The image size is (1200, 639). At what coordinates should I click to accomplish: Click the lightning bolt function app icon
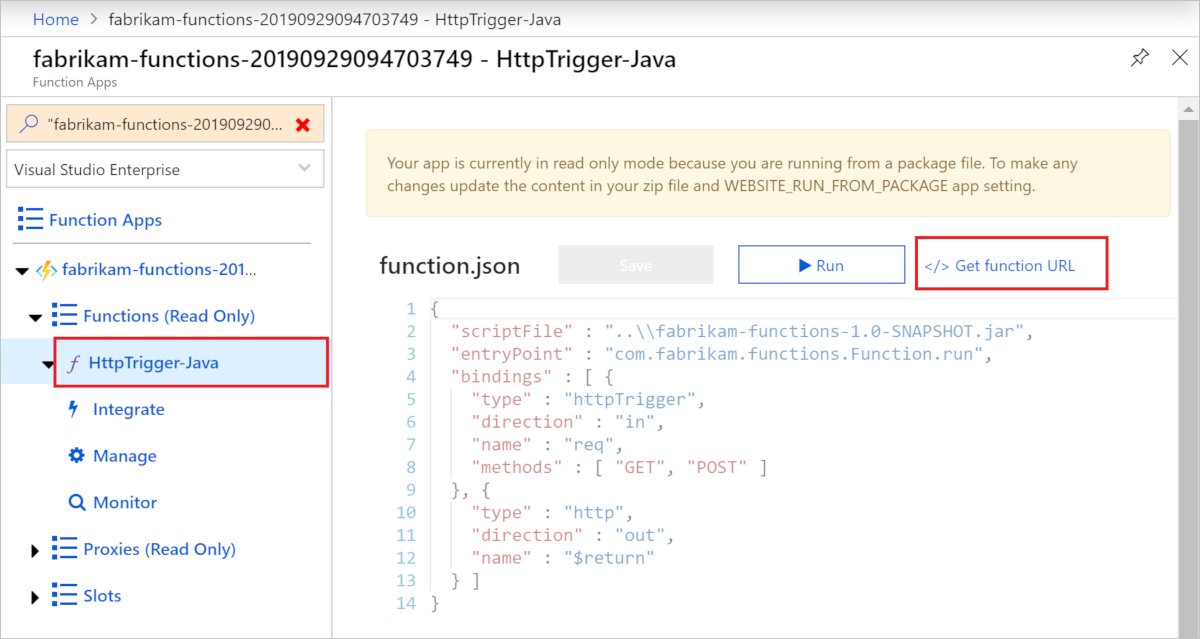point(46,270)
